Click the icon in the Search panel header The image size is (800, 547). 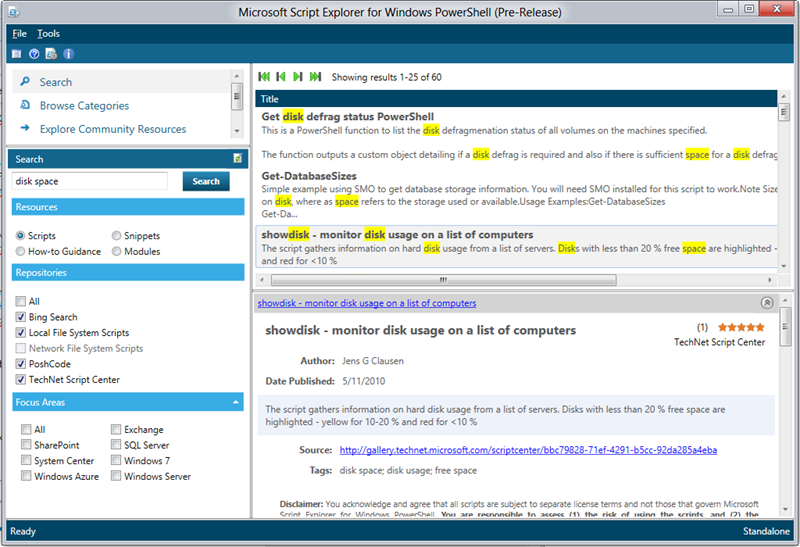tap(237, 158)
